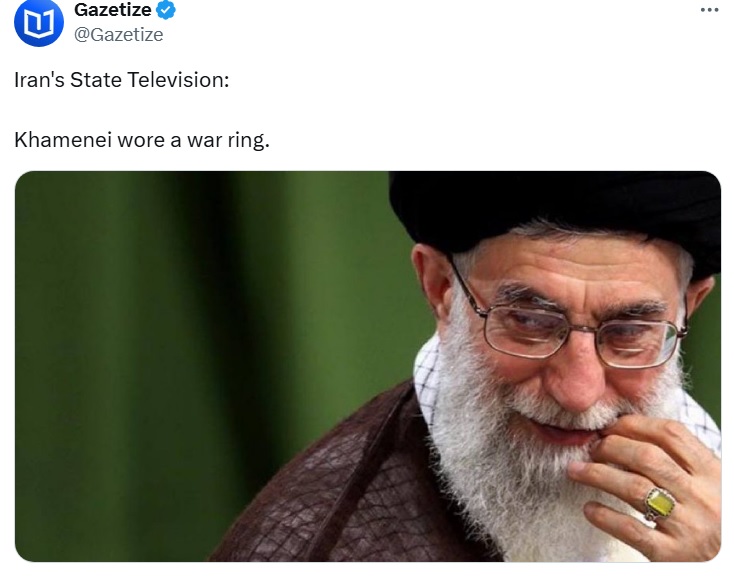Viewport: 734px width, 576px height.
Task: Click the Gazetize display name
Action: tap(112, 10)
